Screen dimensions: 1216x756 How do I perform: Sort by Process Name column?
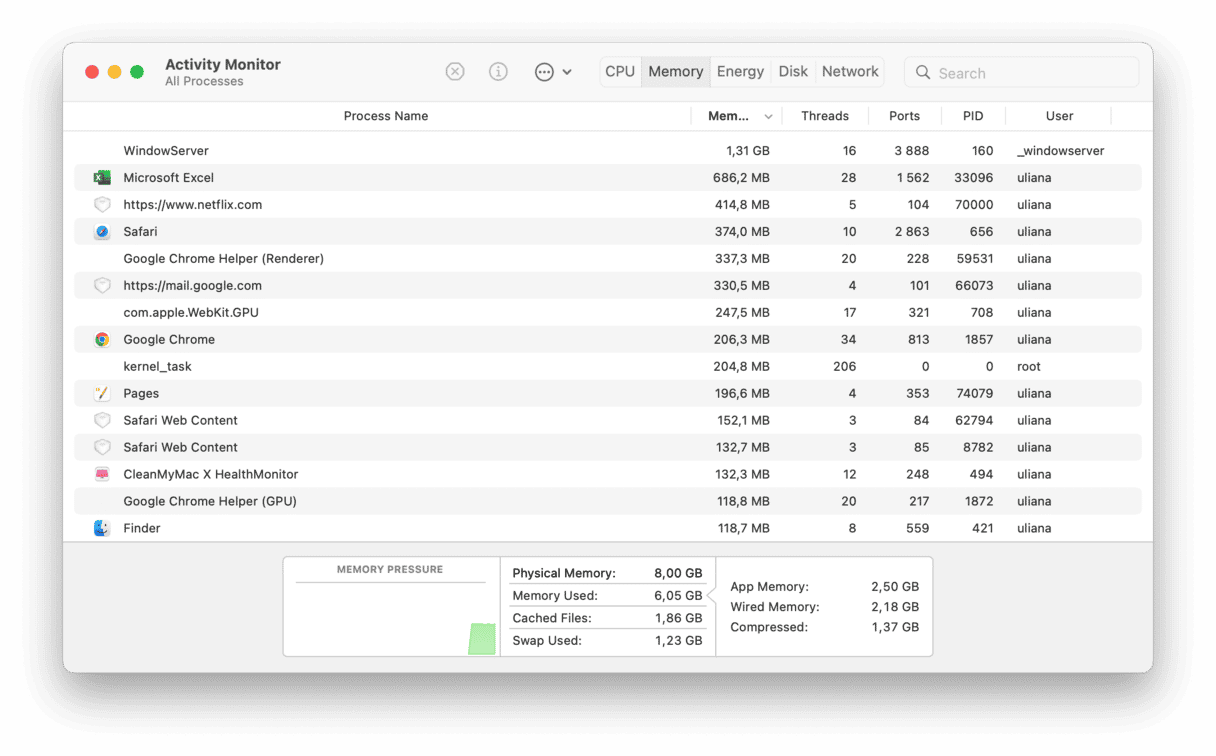click(x=386, y=116)
